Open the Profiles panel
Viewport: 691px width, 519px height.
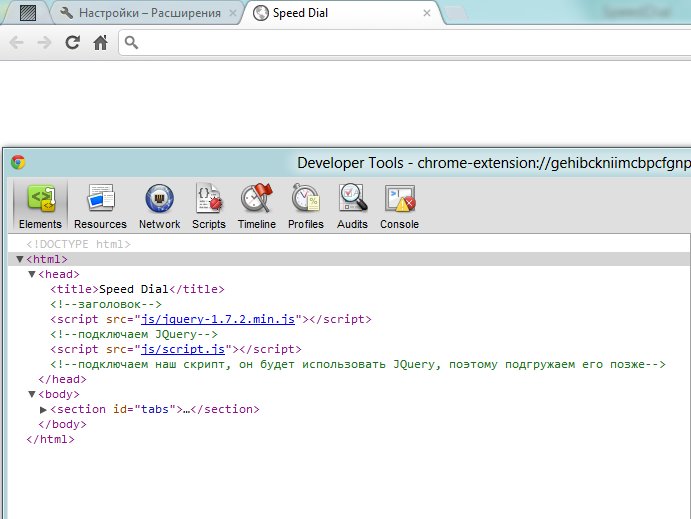(306, 206)
